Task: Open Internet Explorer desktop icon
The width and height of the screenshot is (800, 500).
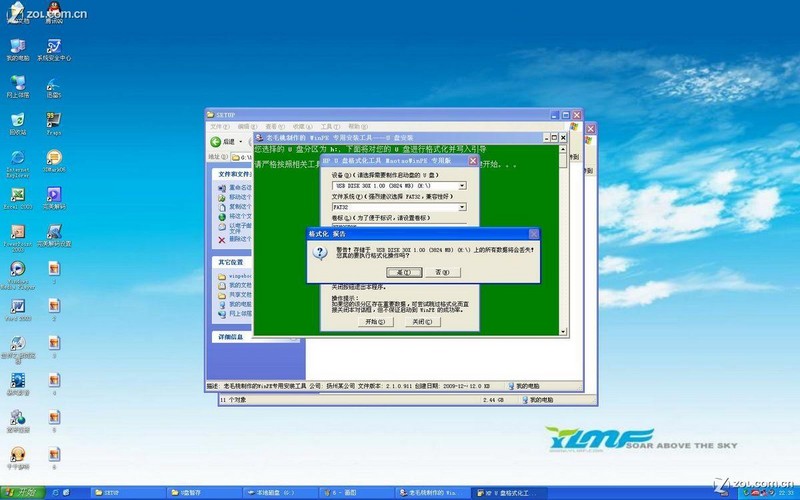Action: pyautogui.click(x=17, y=163)
